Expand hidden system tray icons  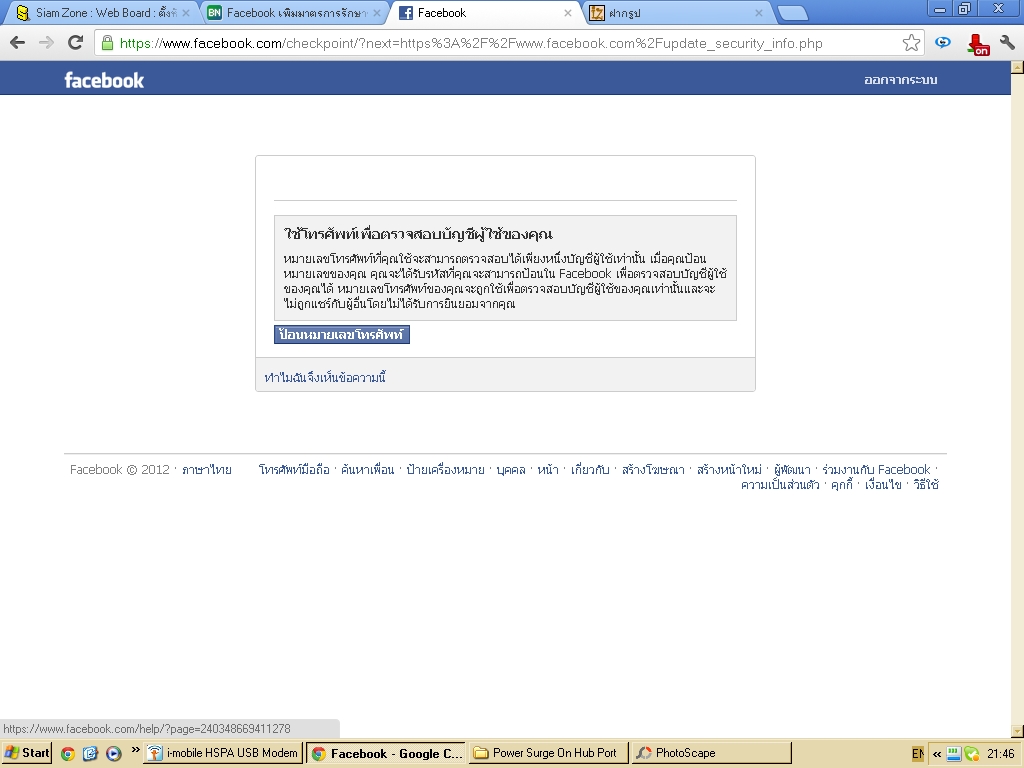coord(936,754)
